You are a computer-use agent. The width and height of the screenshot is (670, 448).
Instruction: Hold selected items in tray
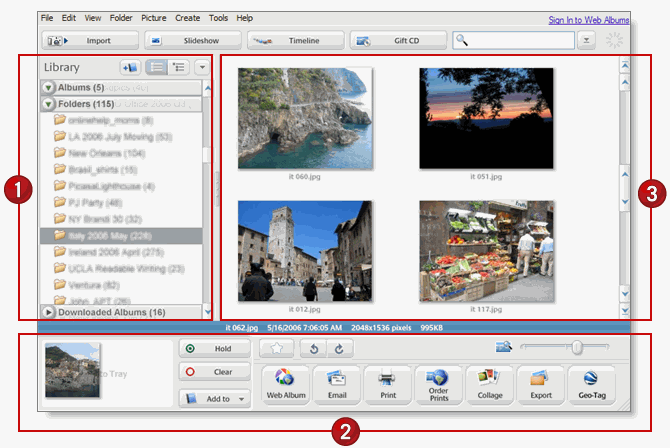coord(215,348)
